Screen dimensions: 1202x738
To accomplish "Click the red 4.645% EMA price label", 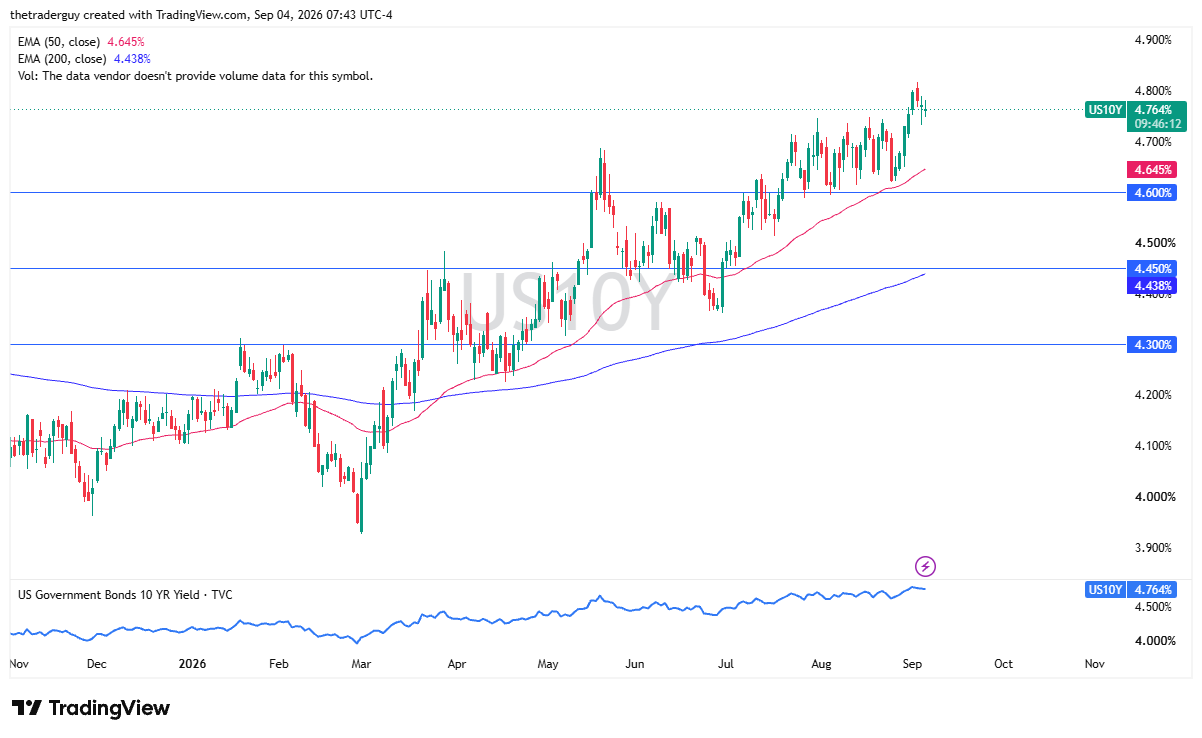I will (x=1152, y=169).
